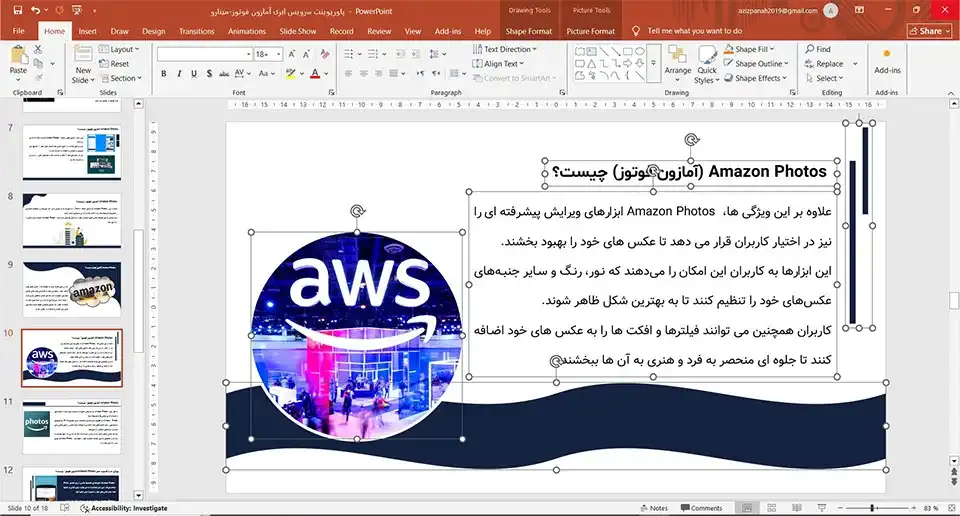The height and width of the screenshot is (516, 960).
Task: Switch to Reading View icon
Action: click(797, 508)
